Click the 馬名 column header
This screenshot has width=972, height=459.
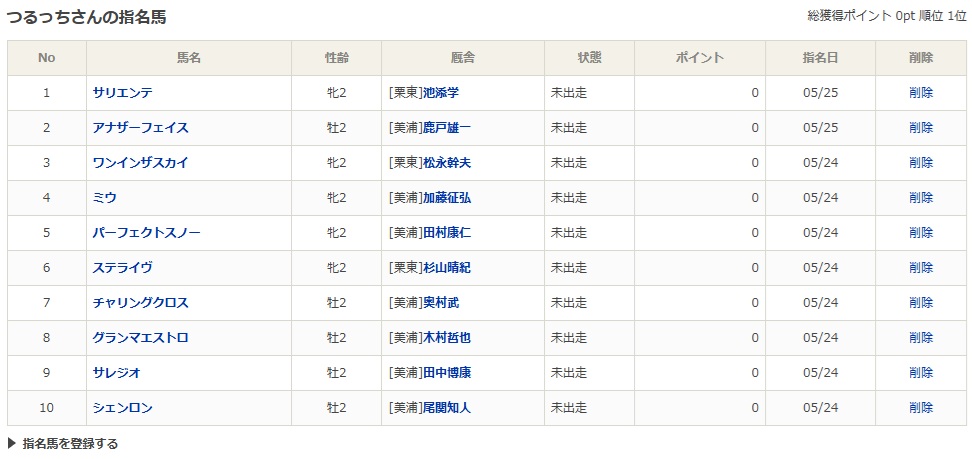[188, 58]
